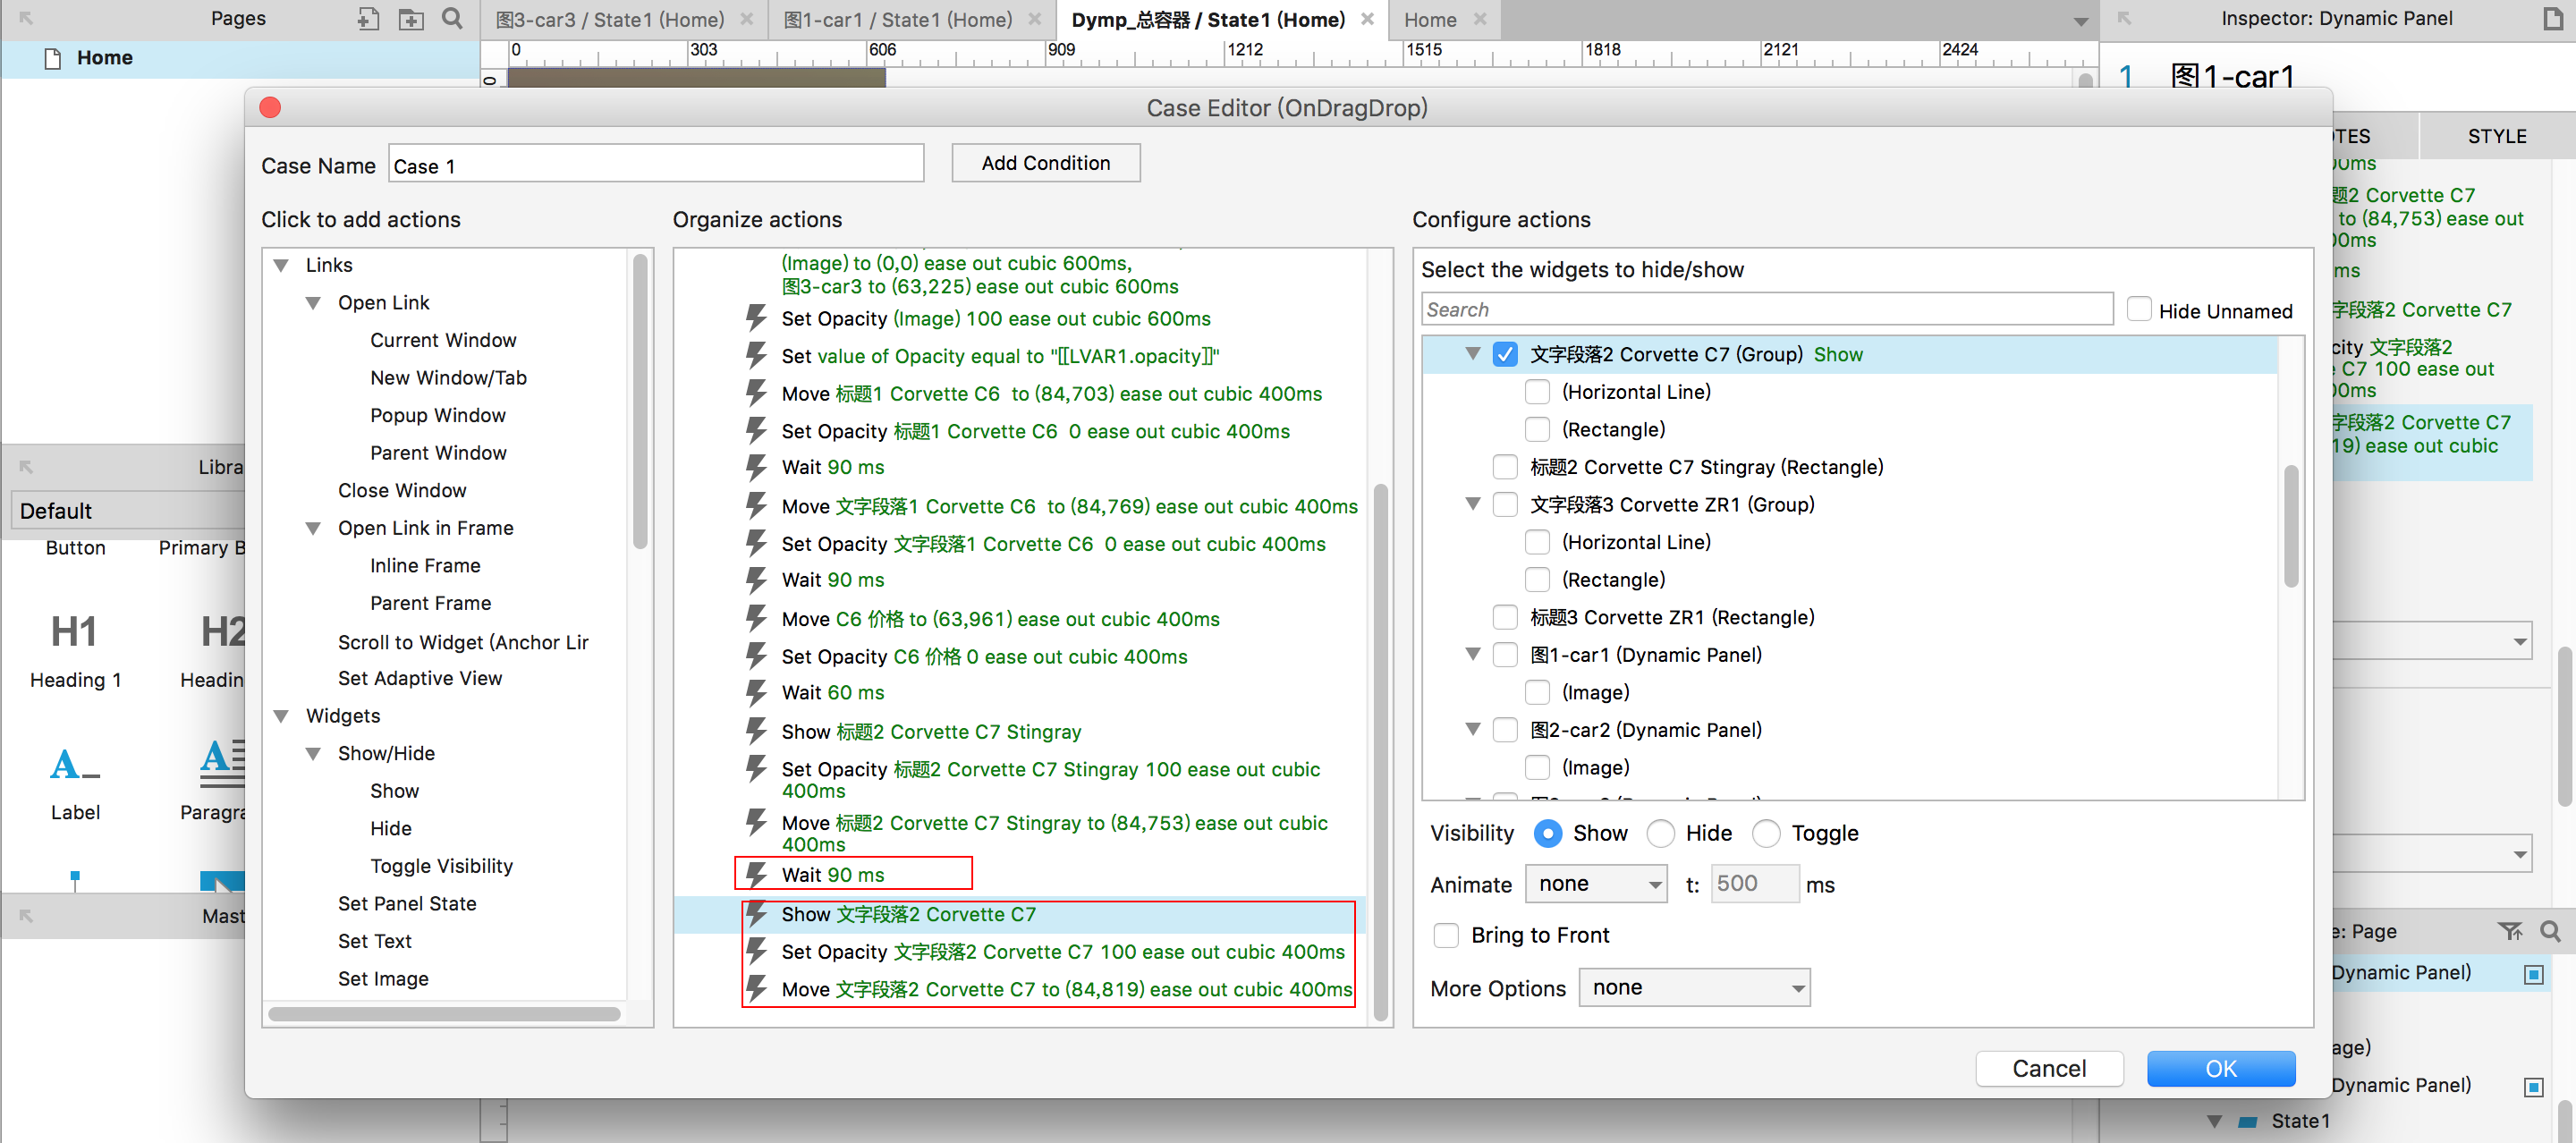Open the More Options dropdown
Viewport: 2576px width, 1143px height.
pyautogui.click(x=1694, y=988)
